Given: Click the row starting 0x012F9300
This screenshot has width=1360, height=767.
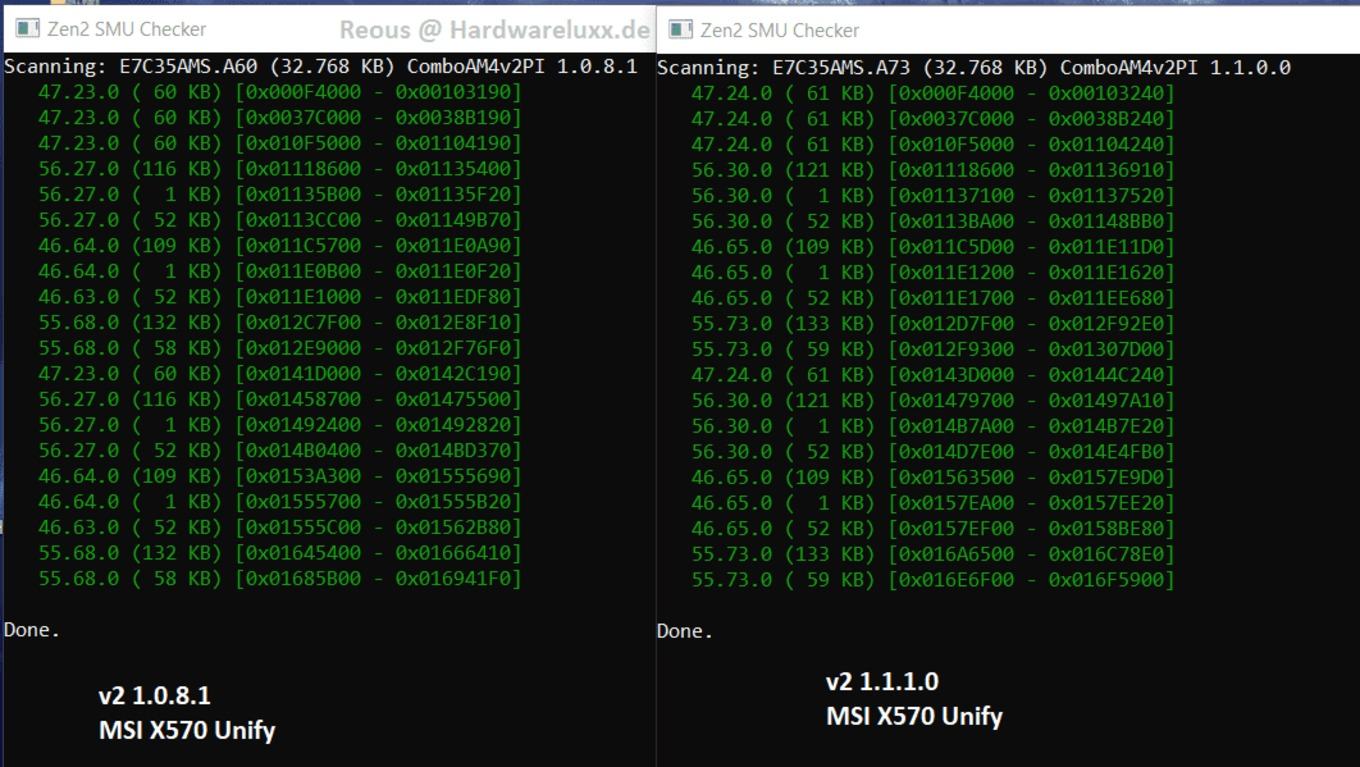Looking at the screenshot, I should point(933,349).
